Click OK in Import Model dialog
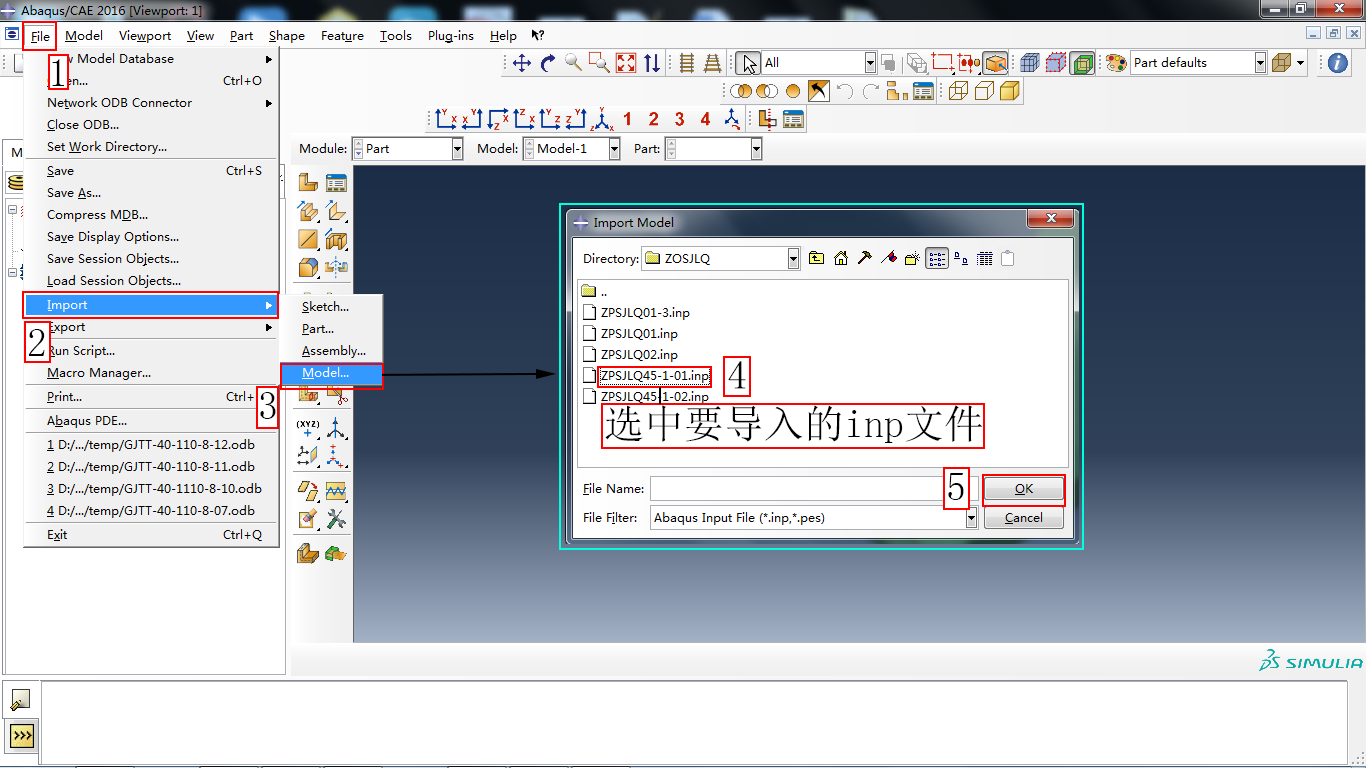This screenshot has width=1366, height=768. pyautogui.click(x=1024, y=489)
